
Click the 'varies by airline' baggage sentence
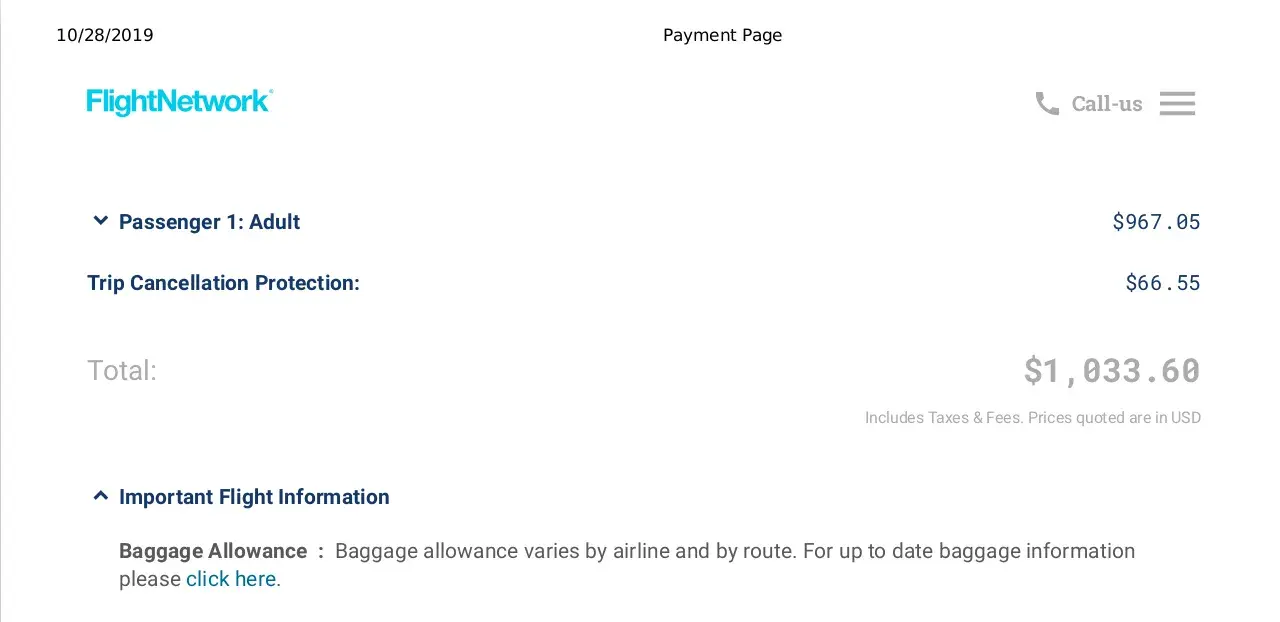click(x=734, y=551)
